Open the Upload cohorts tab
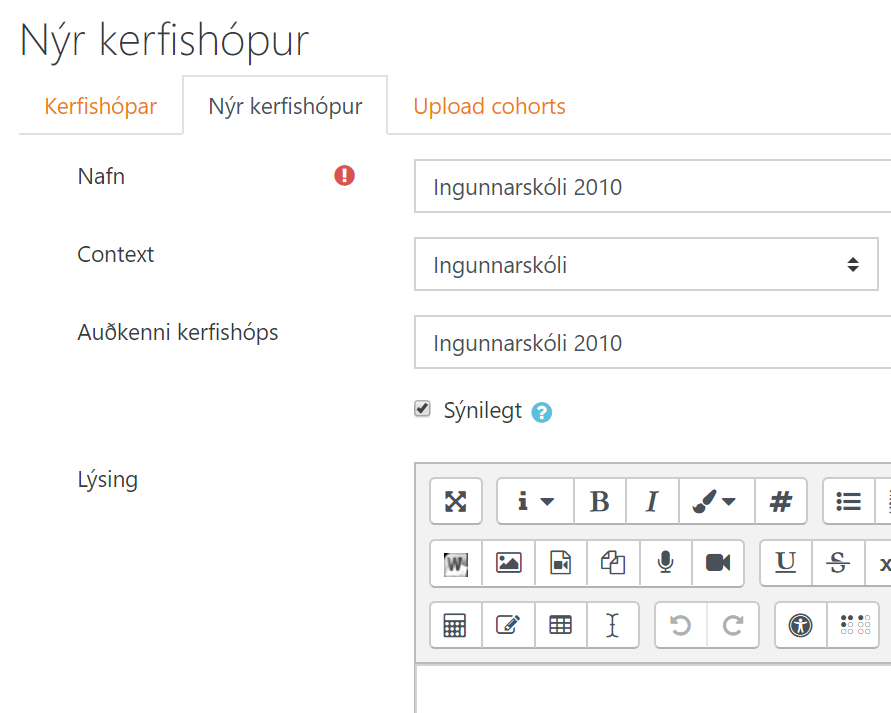Screen dimensions: 891x713 (489, 106)
